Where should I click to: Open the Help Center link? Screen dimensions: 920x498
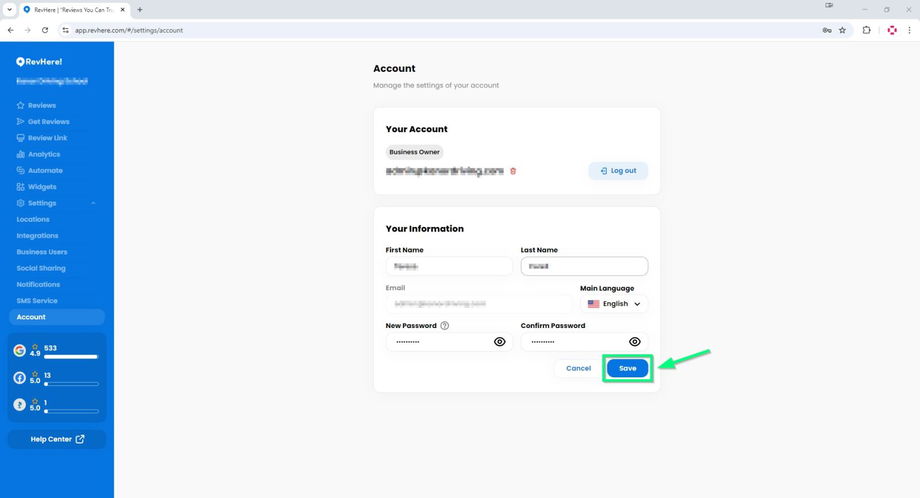click(57, 439)
